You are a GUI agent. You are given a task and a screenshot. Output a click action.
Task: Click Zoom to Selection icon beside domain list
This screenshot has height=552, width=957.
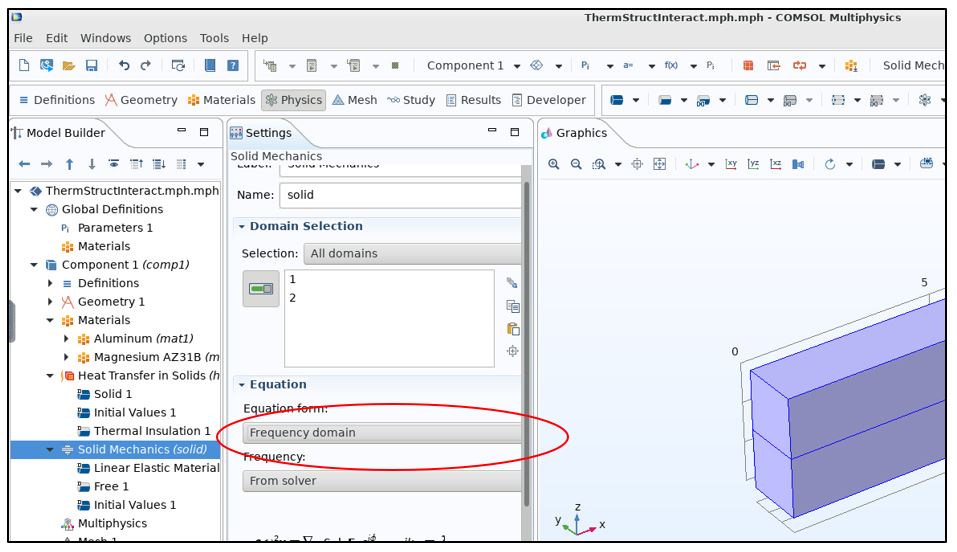pyautogui.click(x=513, y=351)
